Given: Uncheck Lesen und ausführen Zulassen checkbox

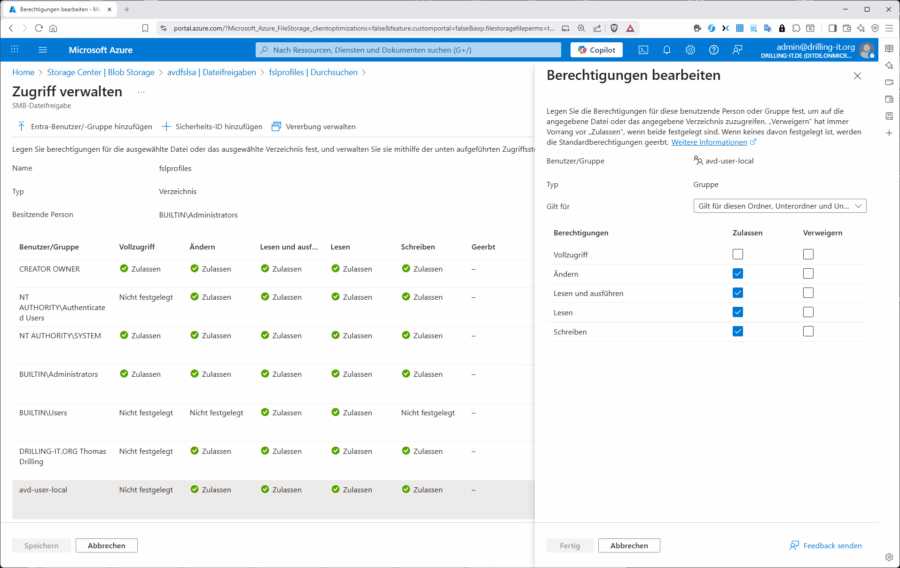Looking at the screenshot, I should pos(738,293).
